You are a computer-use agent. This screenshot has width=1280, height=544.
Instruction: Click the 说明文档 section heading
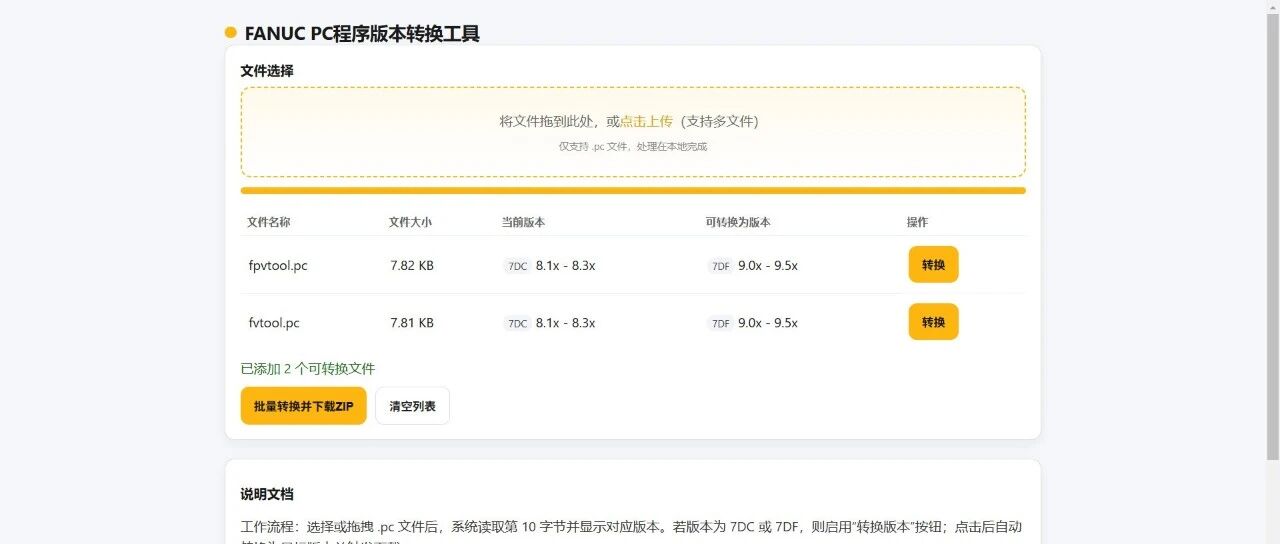click(x=267, y=494)
